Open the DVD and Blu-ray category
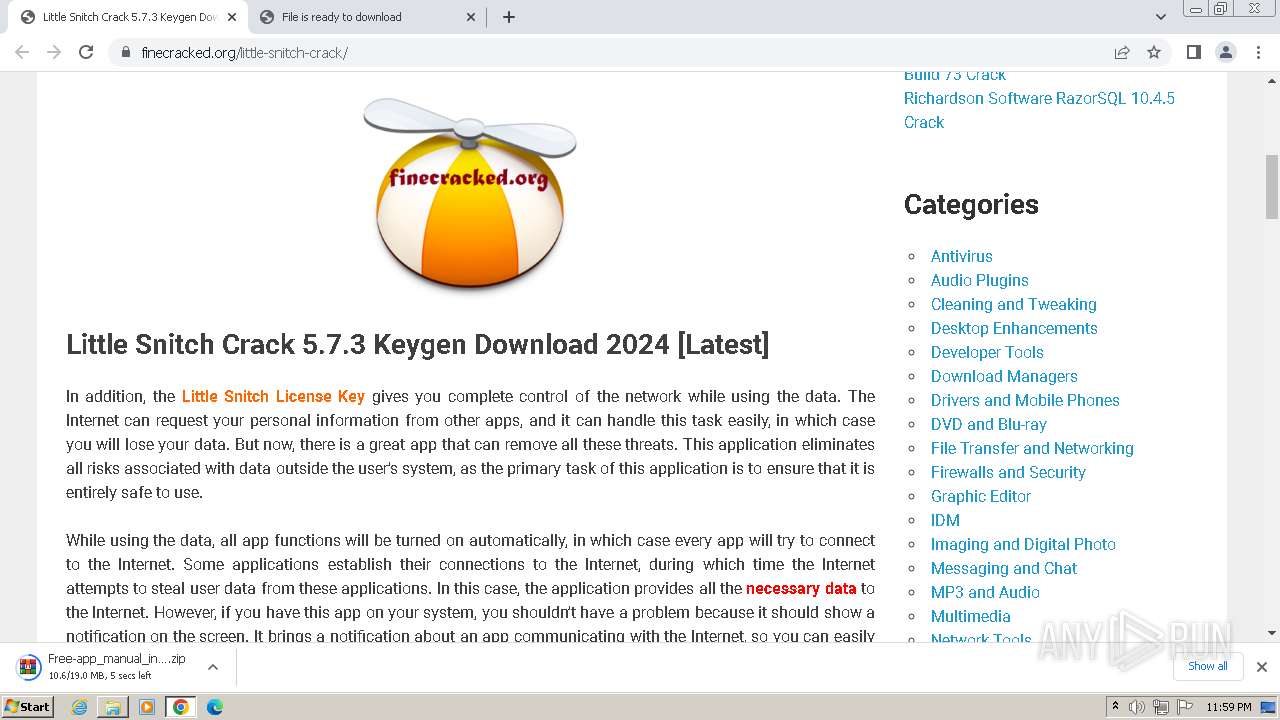Screen dimensions: 1280x720 988,424
